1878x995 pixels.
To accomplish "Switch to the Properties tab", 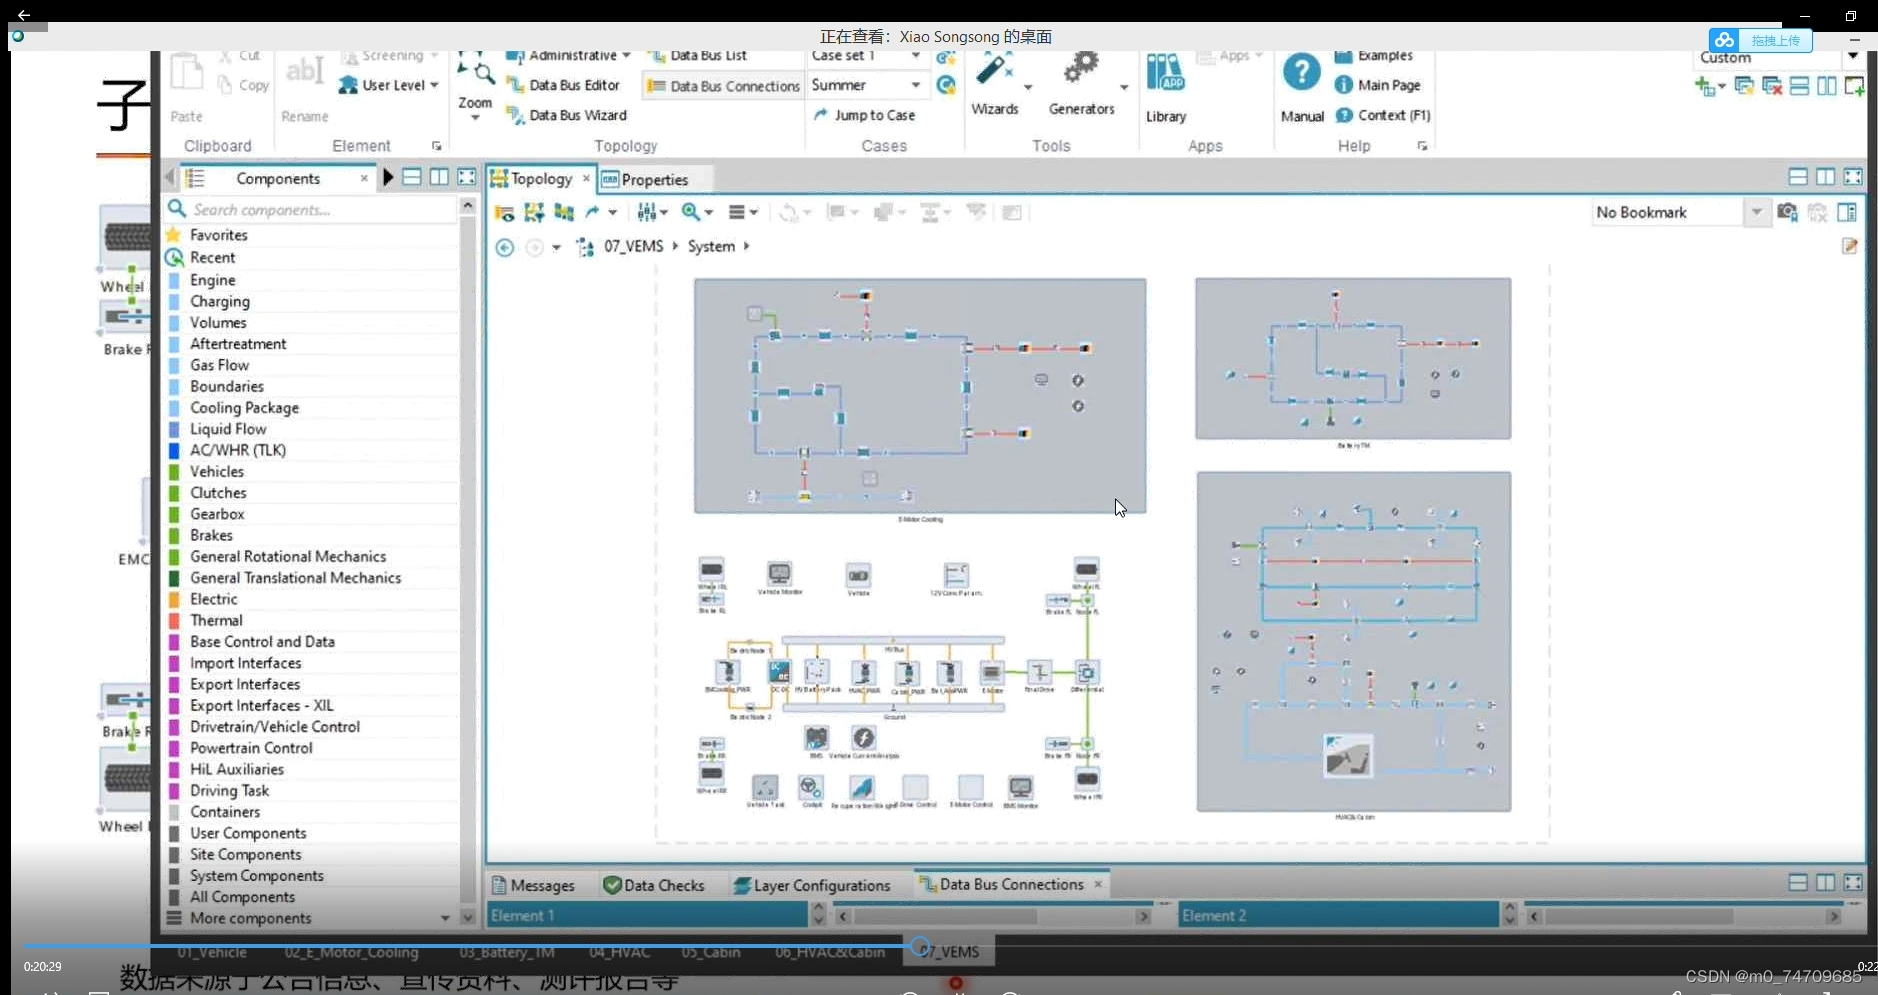I will [645, 180].
